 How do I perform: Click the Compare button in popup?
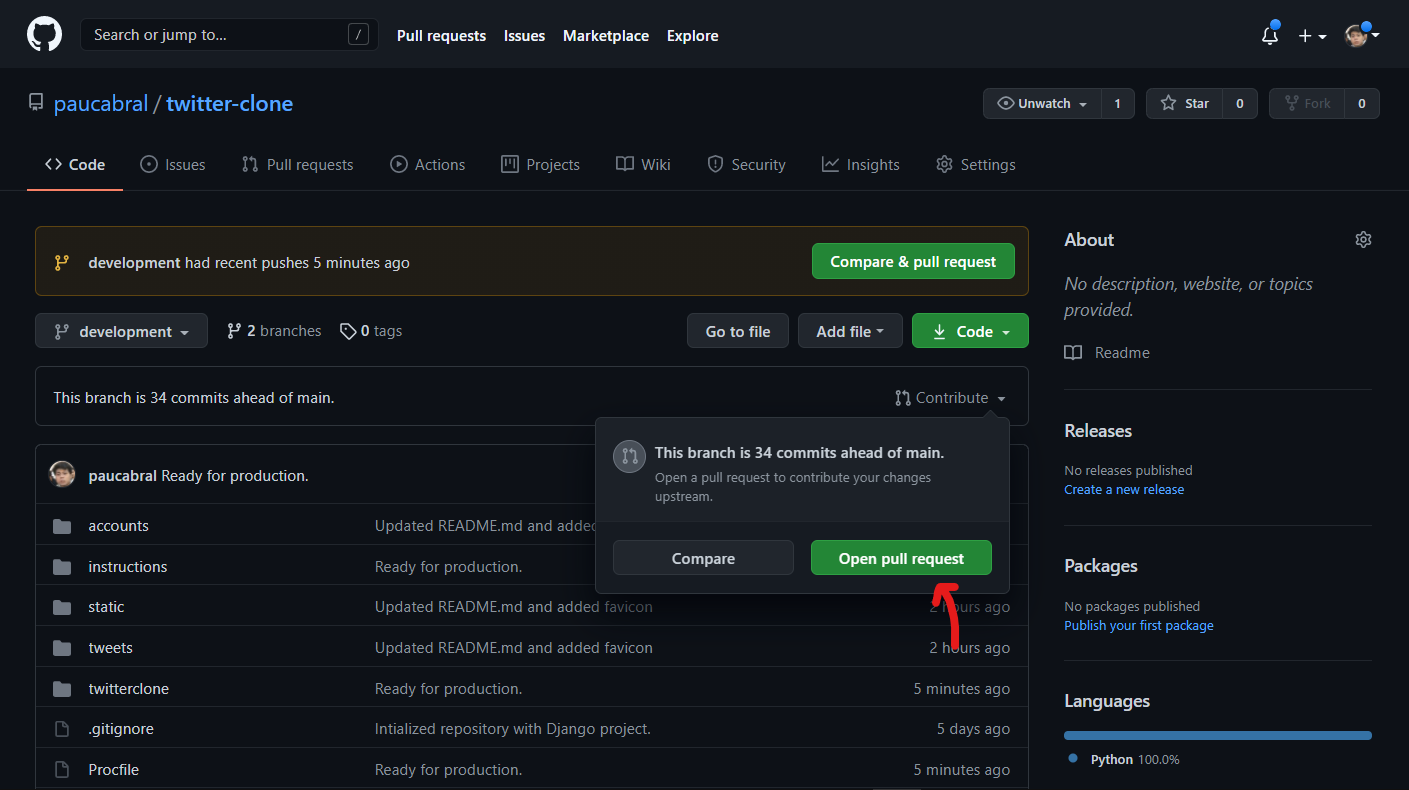coord(703,558)
